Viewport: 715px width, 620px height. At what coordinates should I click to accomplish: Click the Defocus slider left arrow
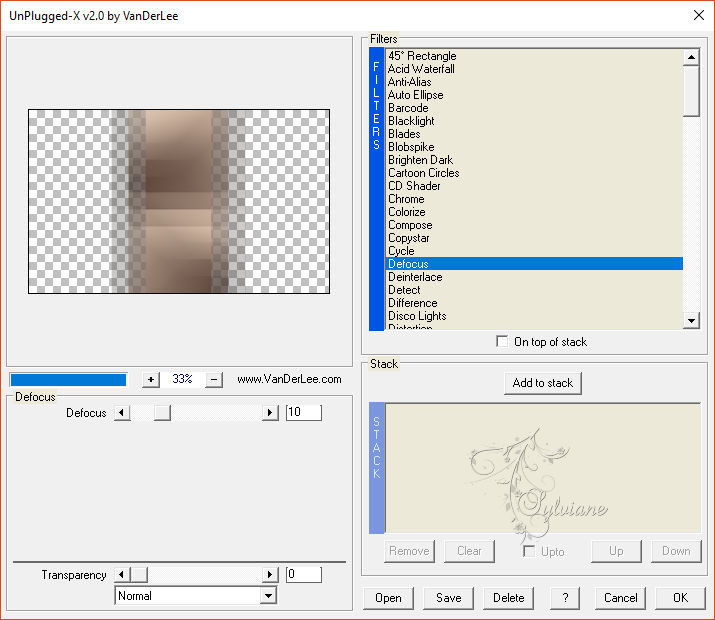coord(122,413)
